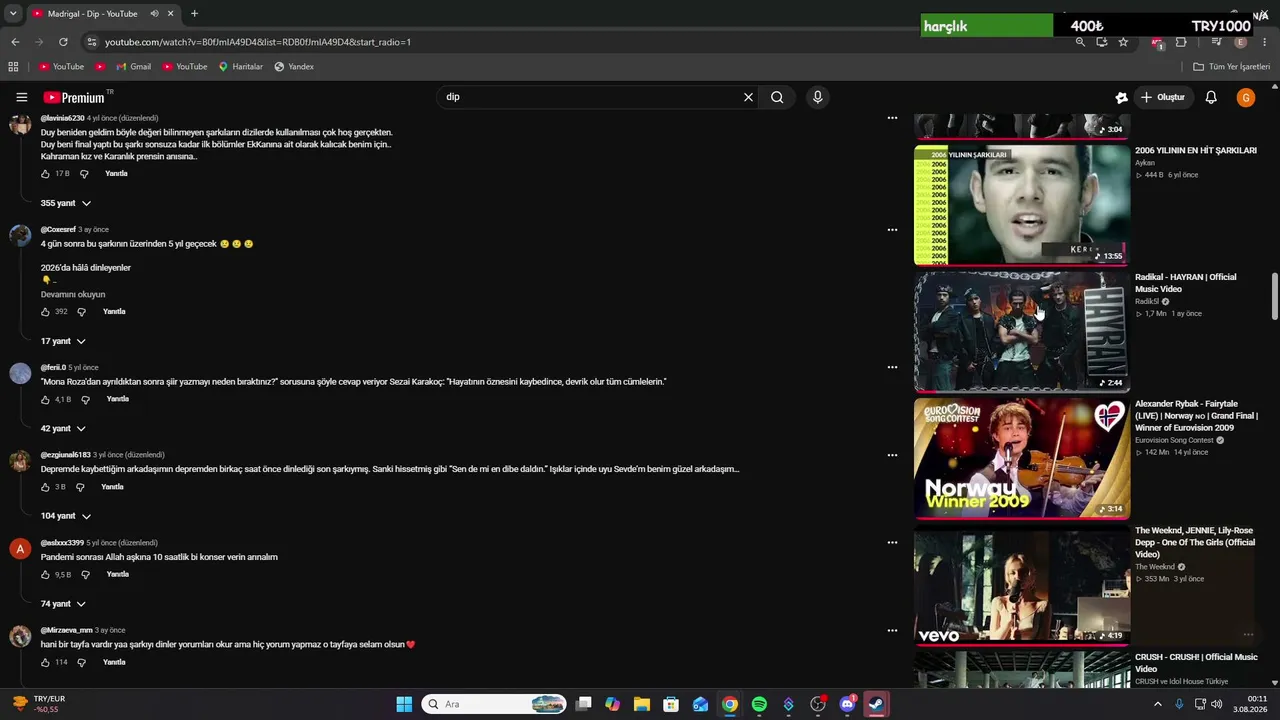Go to the YouTube Premium home logo

click(x=74, y=97)
